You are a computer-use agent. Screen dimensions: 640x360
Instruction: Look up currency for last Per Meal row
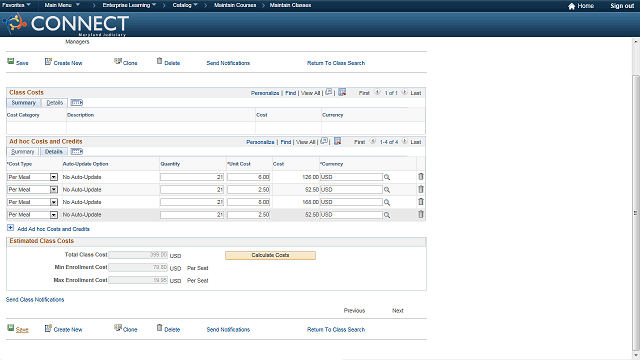387,215
